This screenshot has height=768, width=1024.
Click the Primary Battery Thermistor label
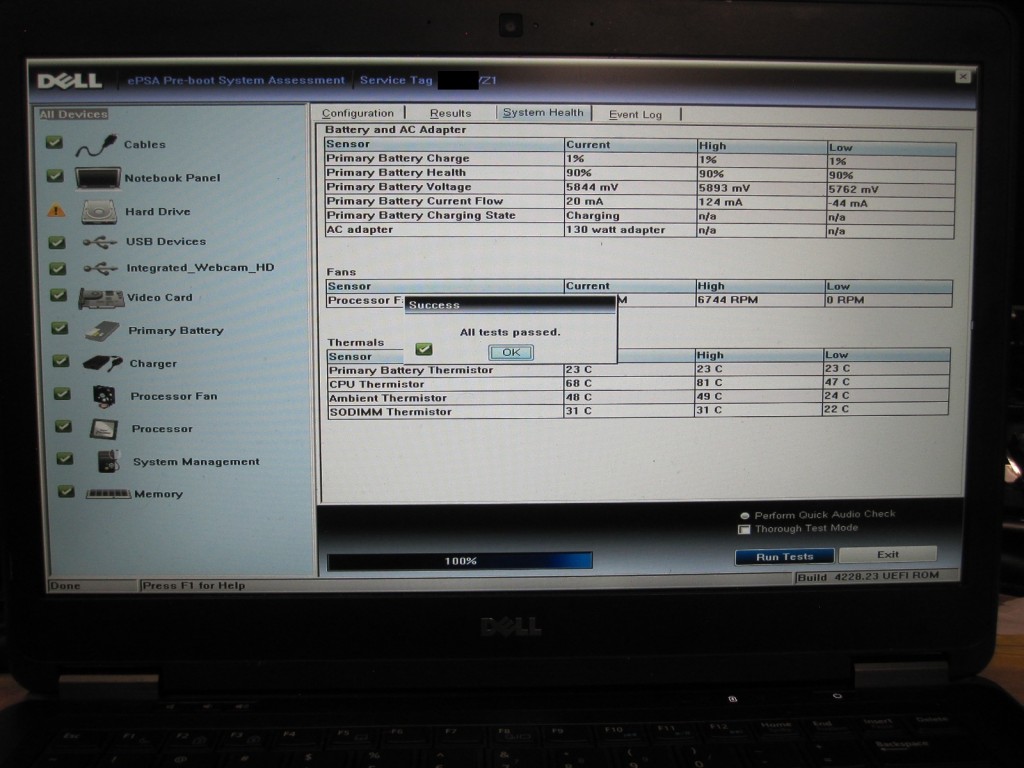411,370
